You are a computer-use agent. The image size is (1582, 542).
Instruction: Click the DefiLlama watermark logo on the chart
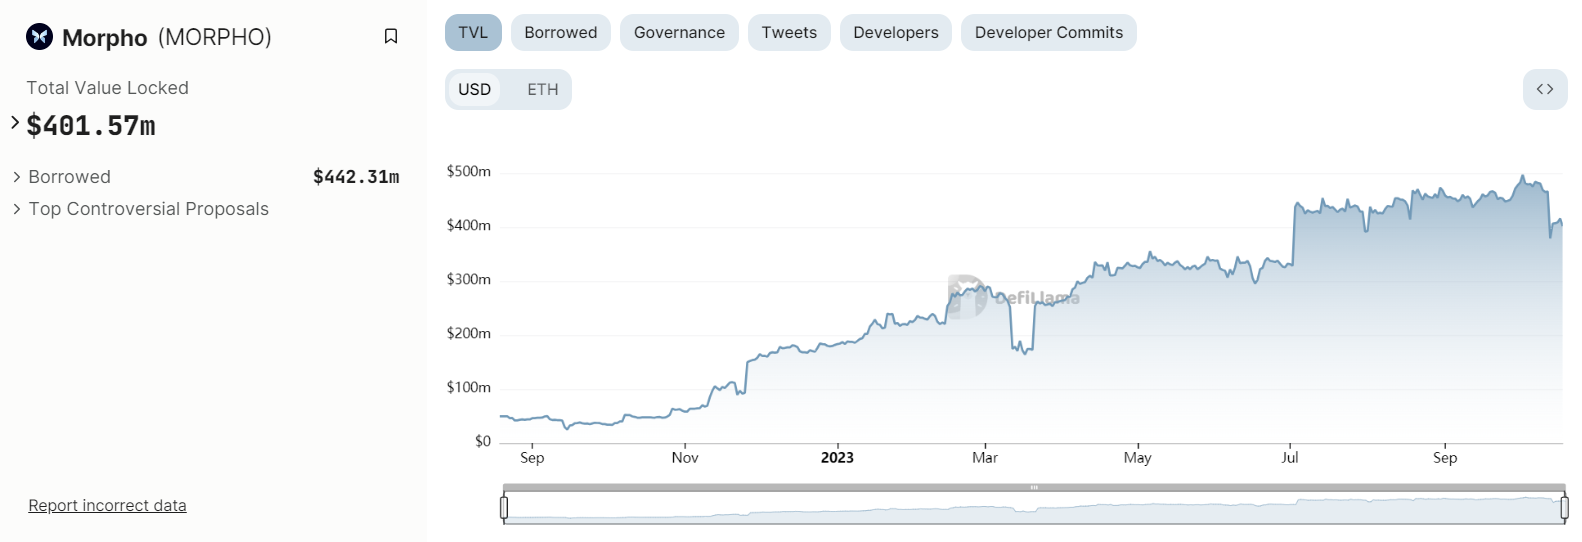click(x=1013, y=297)
